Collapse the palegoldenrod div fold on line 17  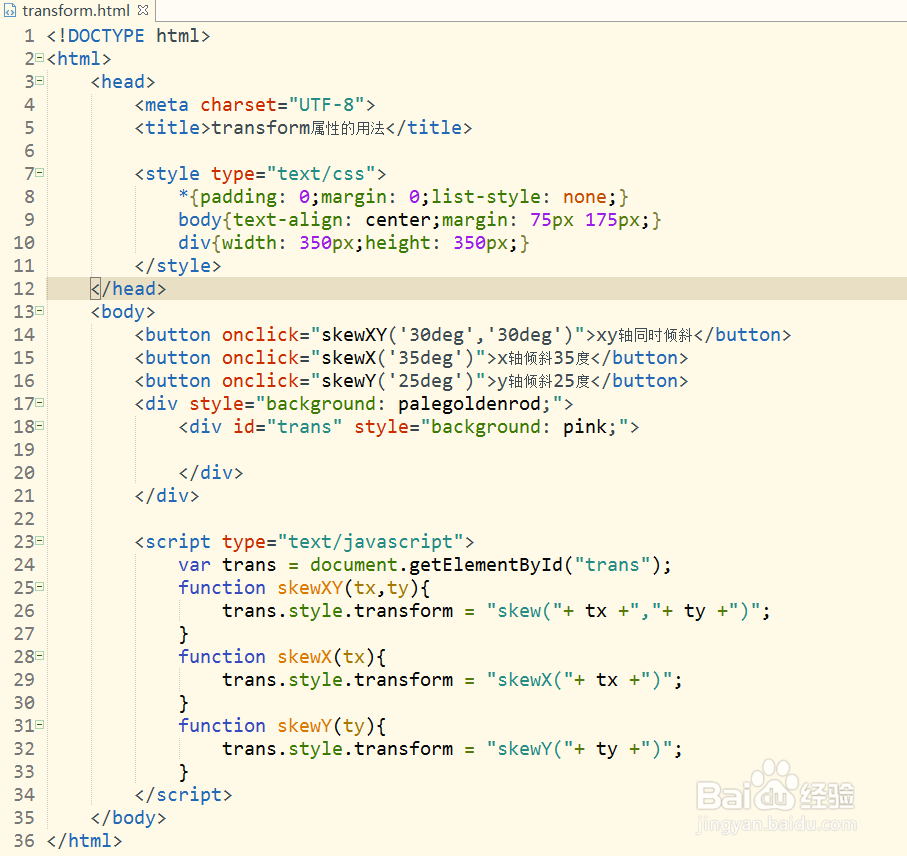[39, 403]
